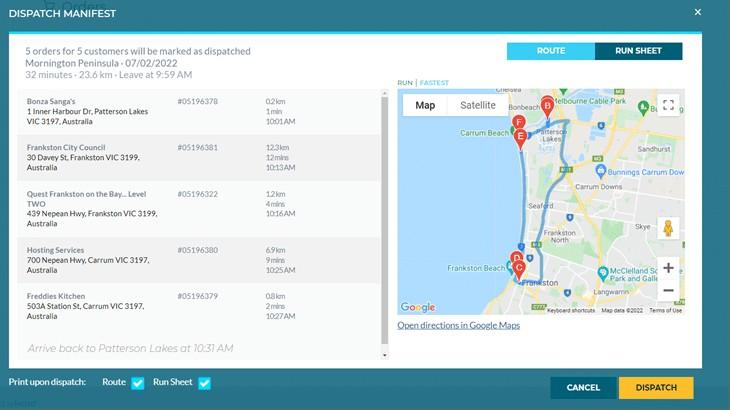Open directions in Google Maps link
730x410 pixels.
(x=459, y=325)
